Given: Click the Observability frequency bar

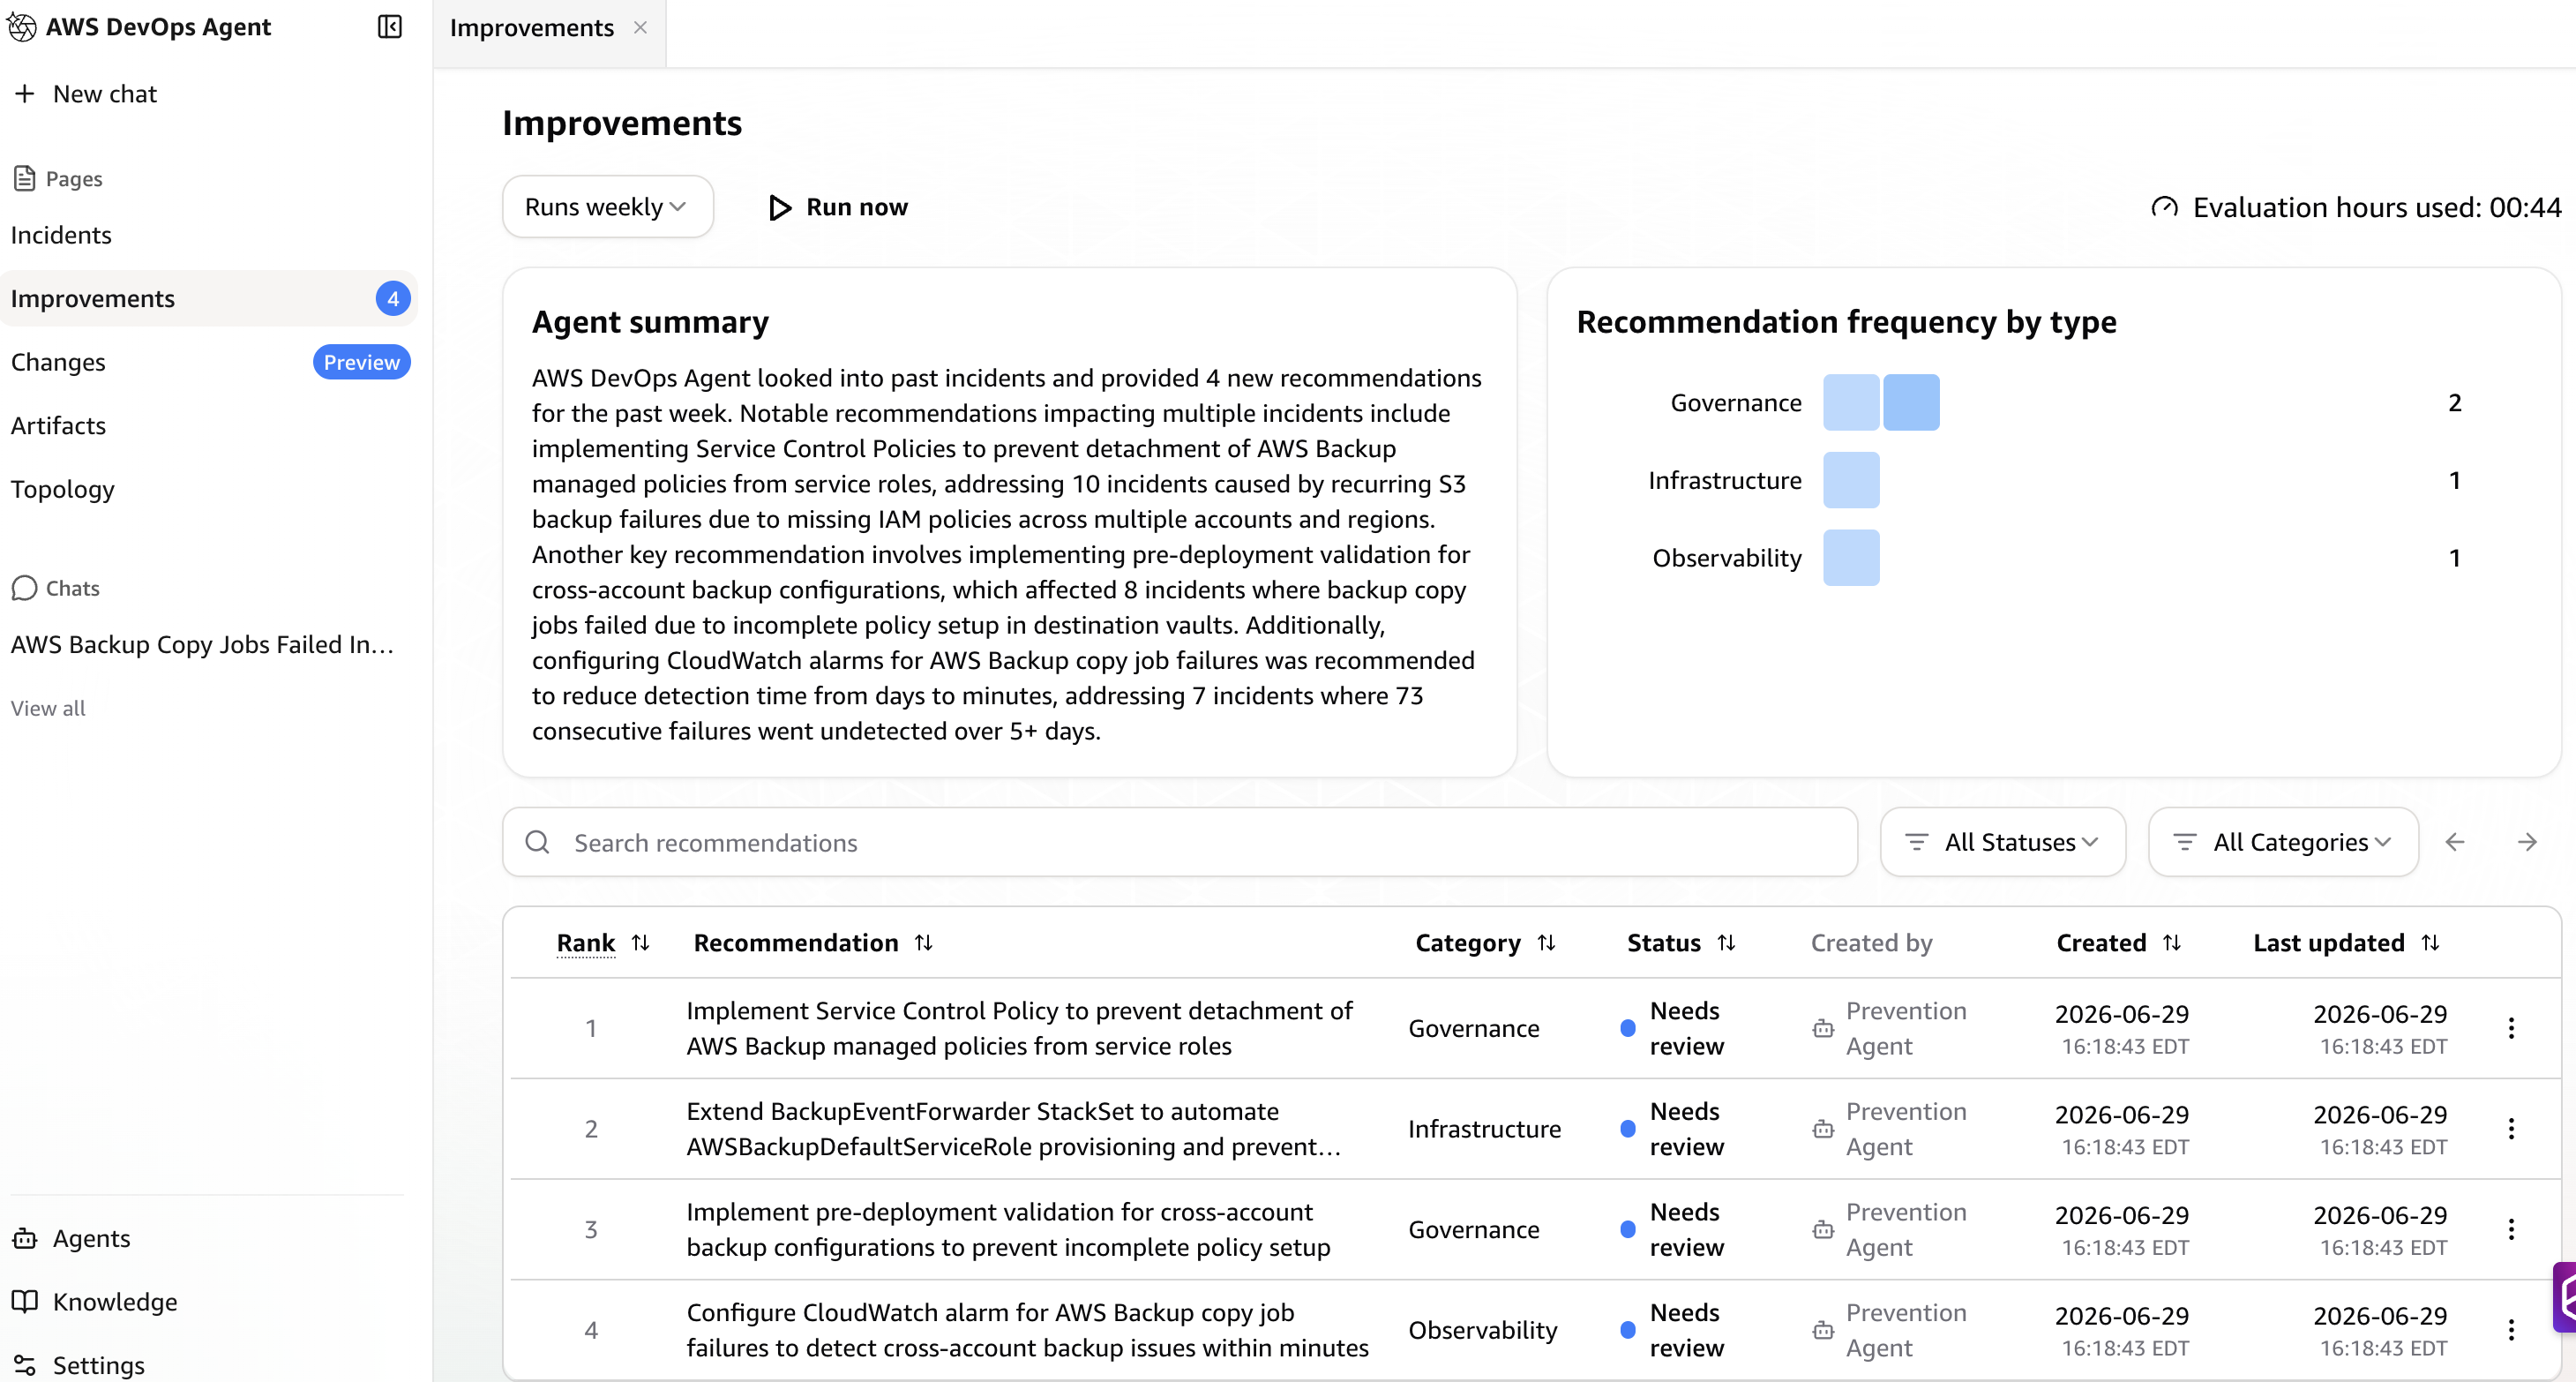Looking at the screenshot, I should [1851, 557].
